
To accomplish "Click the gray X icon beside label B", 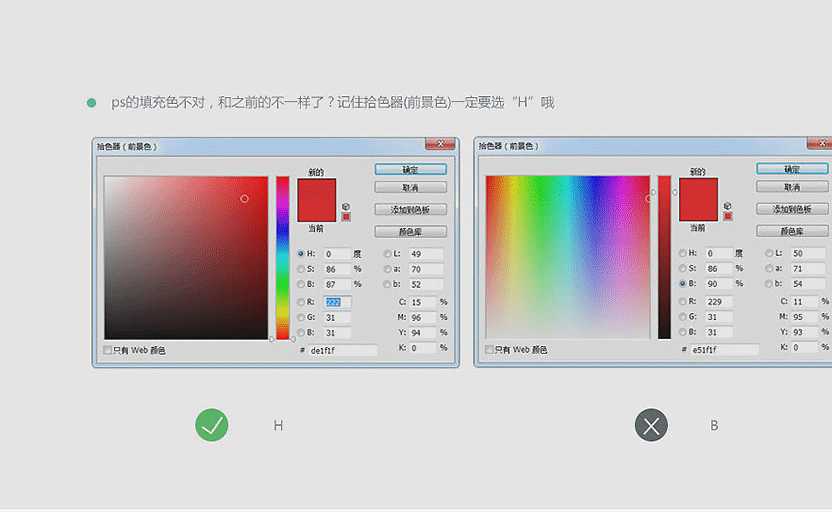I will (x=651, y=426).
